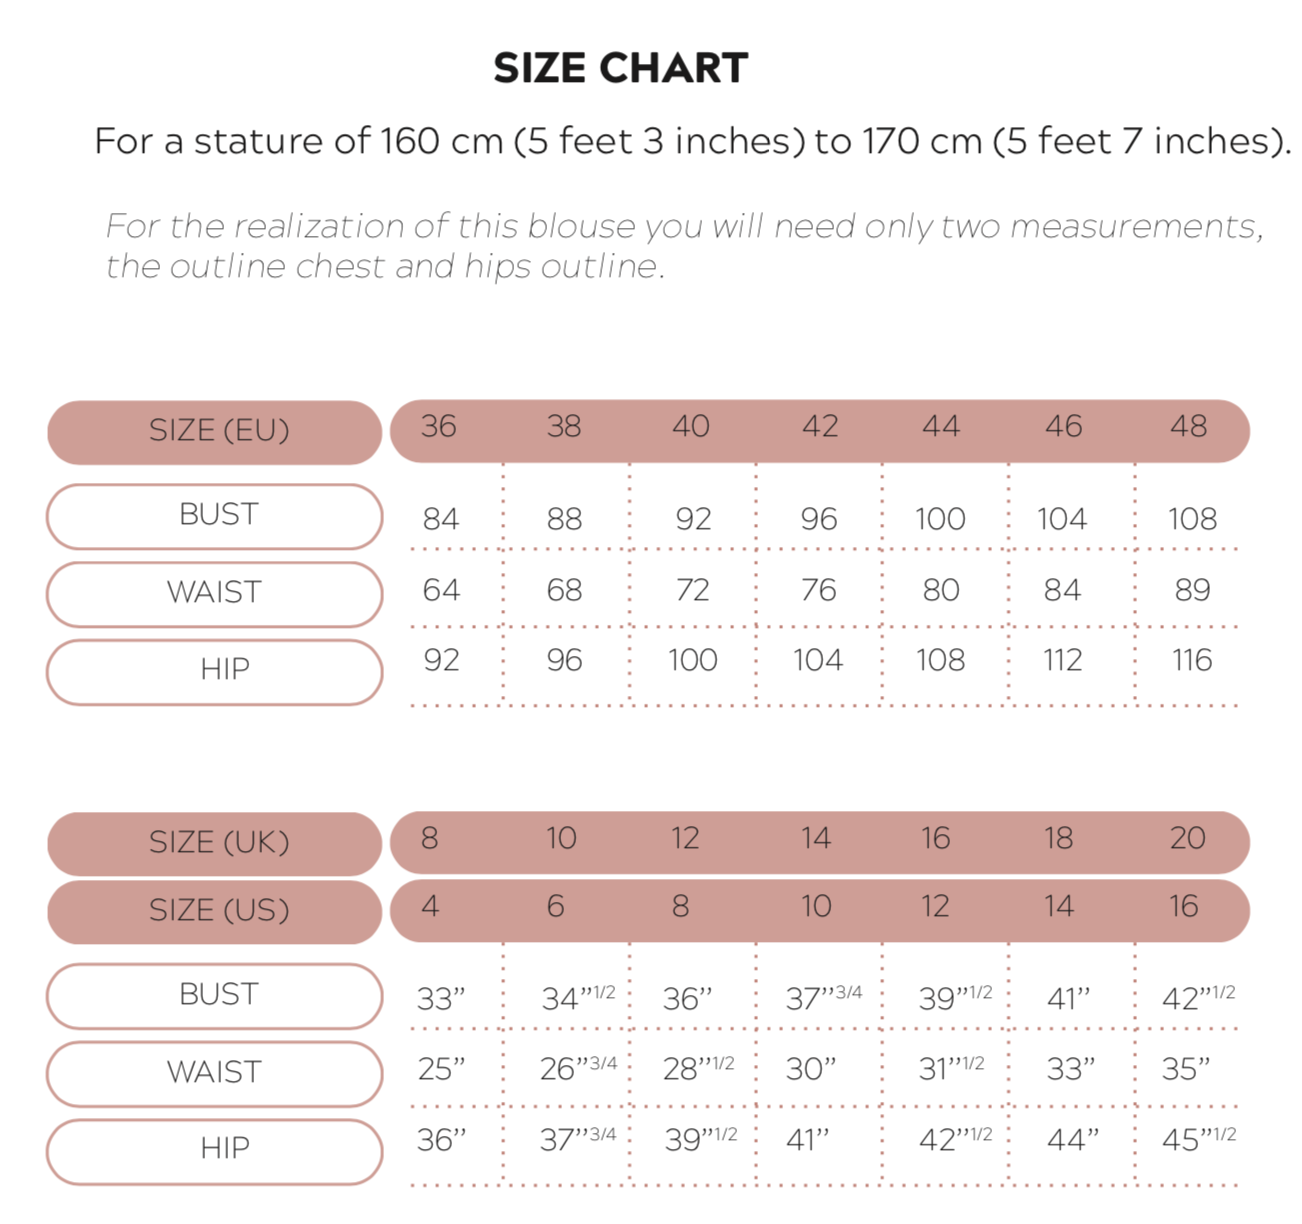Screen dimensions: 1302x1224
Task: Click the italic note about two measurements
Action: pos(684,246)
